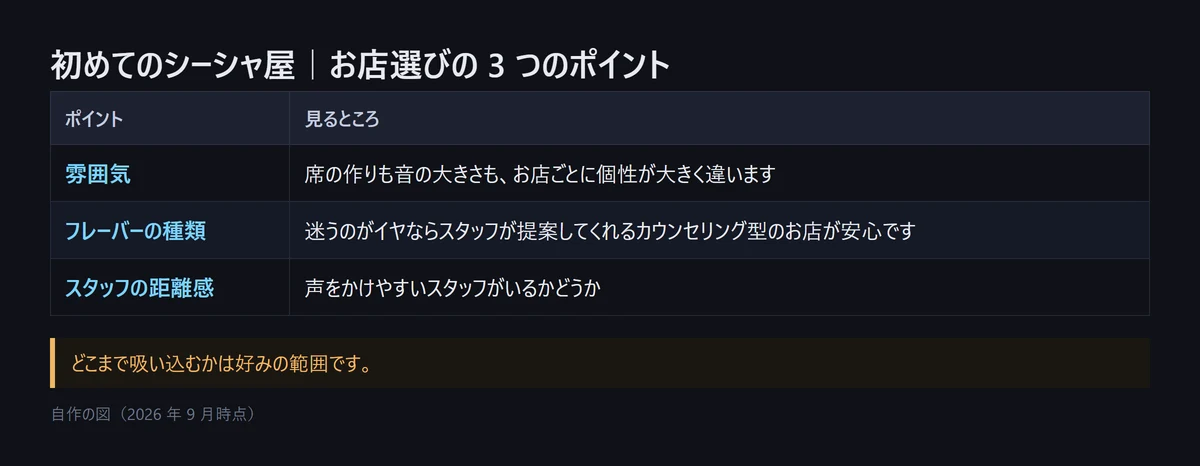This screenshot has width=1200, height=466.
Task: Select the 席の作りも音の大きさも description cell
Action: tap(719, 174)
